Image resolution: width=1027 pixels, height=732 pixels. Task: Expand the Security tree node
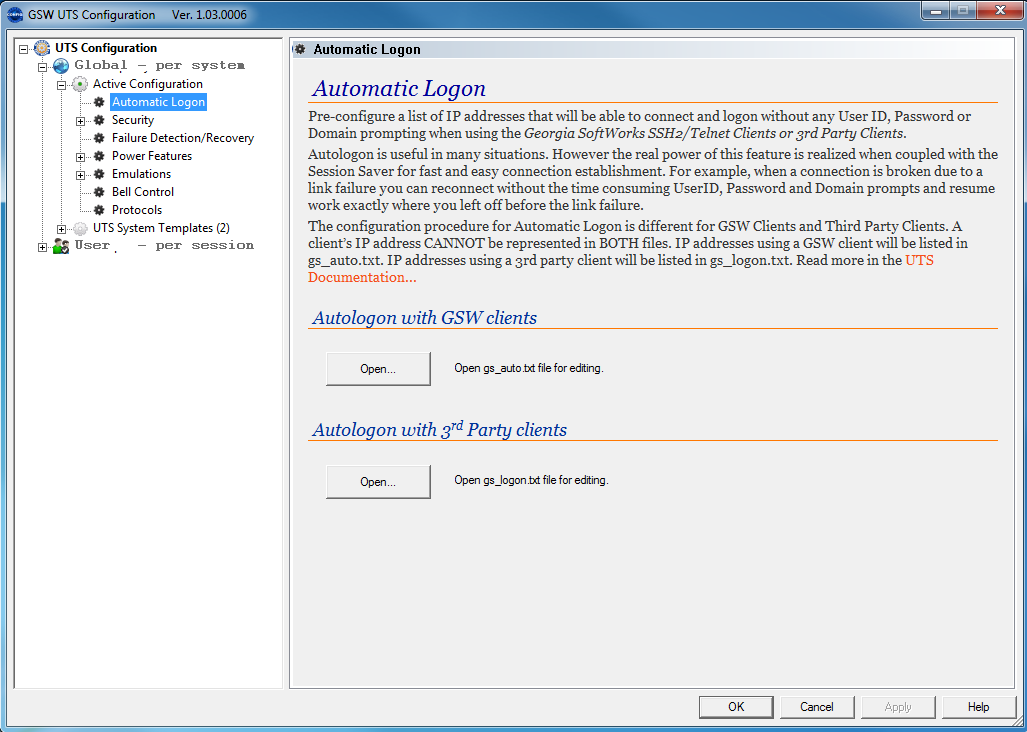click(81, 121)
